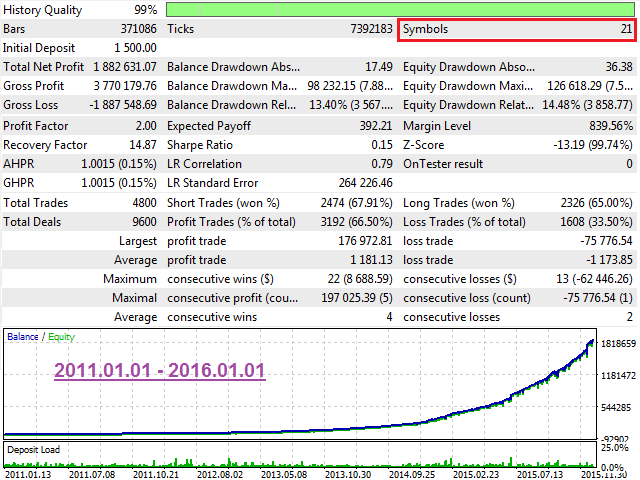640x480 pixels.
Task: Select Equity Drawdown Absolute value 36.38
Action: (x=619, y=67)
